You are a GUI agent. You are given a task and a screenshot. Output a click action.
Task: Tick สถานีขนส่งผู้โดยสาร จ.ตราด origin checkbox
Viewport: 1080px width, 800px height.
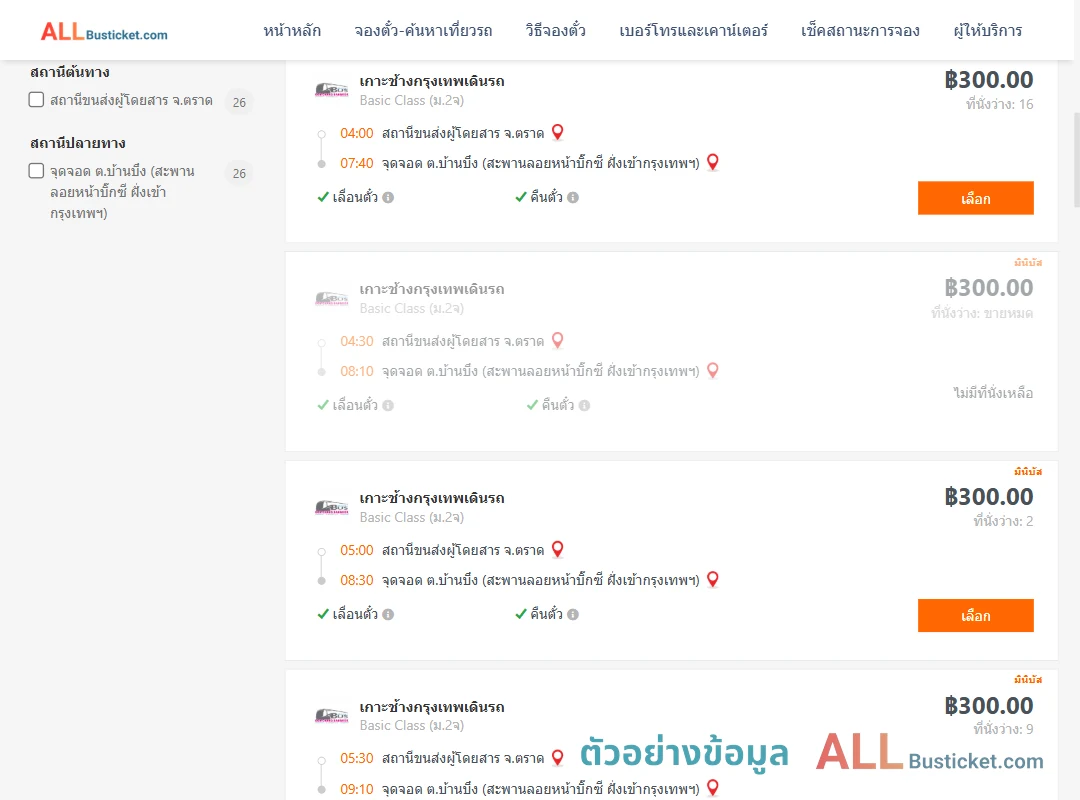(x=37, y=100)
